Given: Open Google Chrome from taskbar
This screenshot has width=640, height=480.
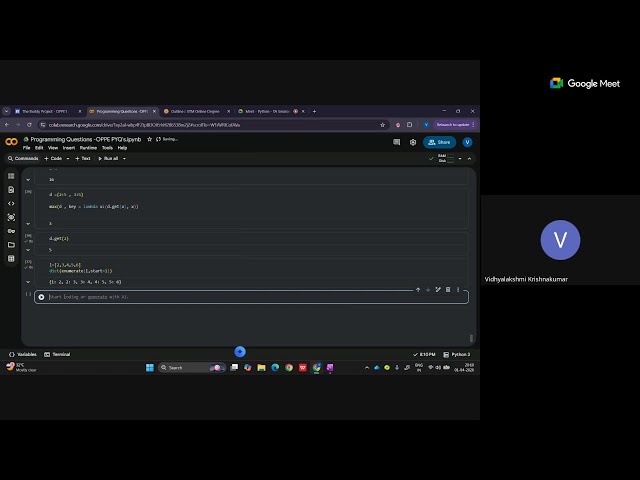Looking at the screenshot, I should tap(289, 368).
